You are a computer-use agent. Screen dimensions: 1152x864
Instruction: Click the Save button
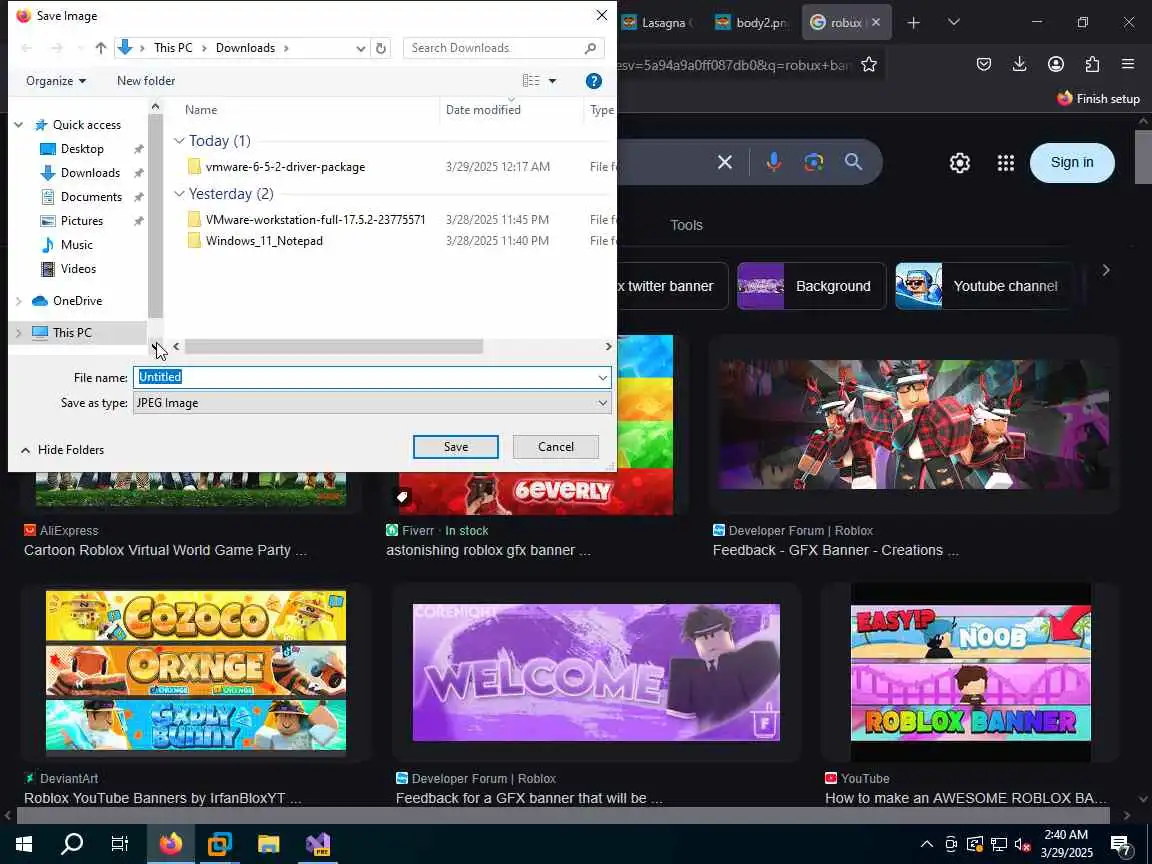pyautogui.click(x=456, y=447)
